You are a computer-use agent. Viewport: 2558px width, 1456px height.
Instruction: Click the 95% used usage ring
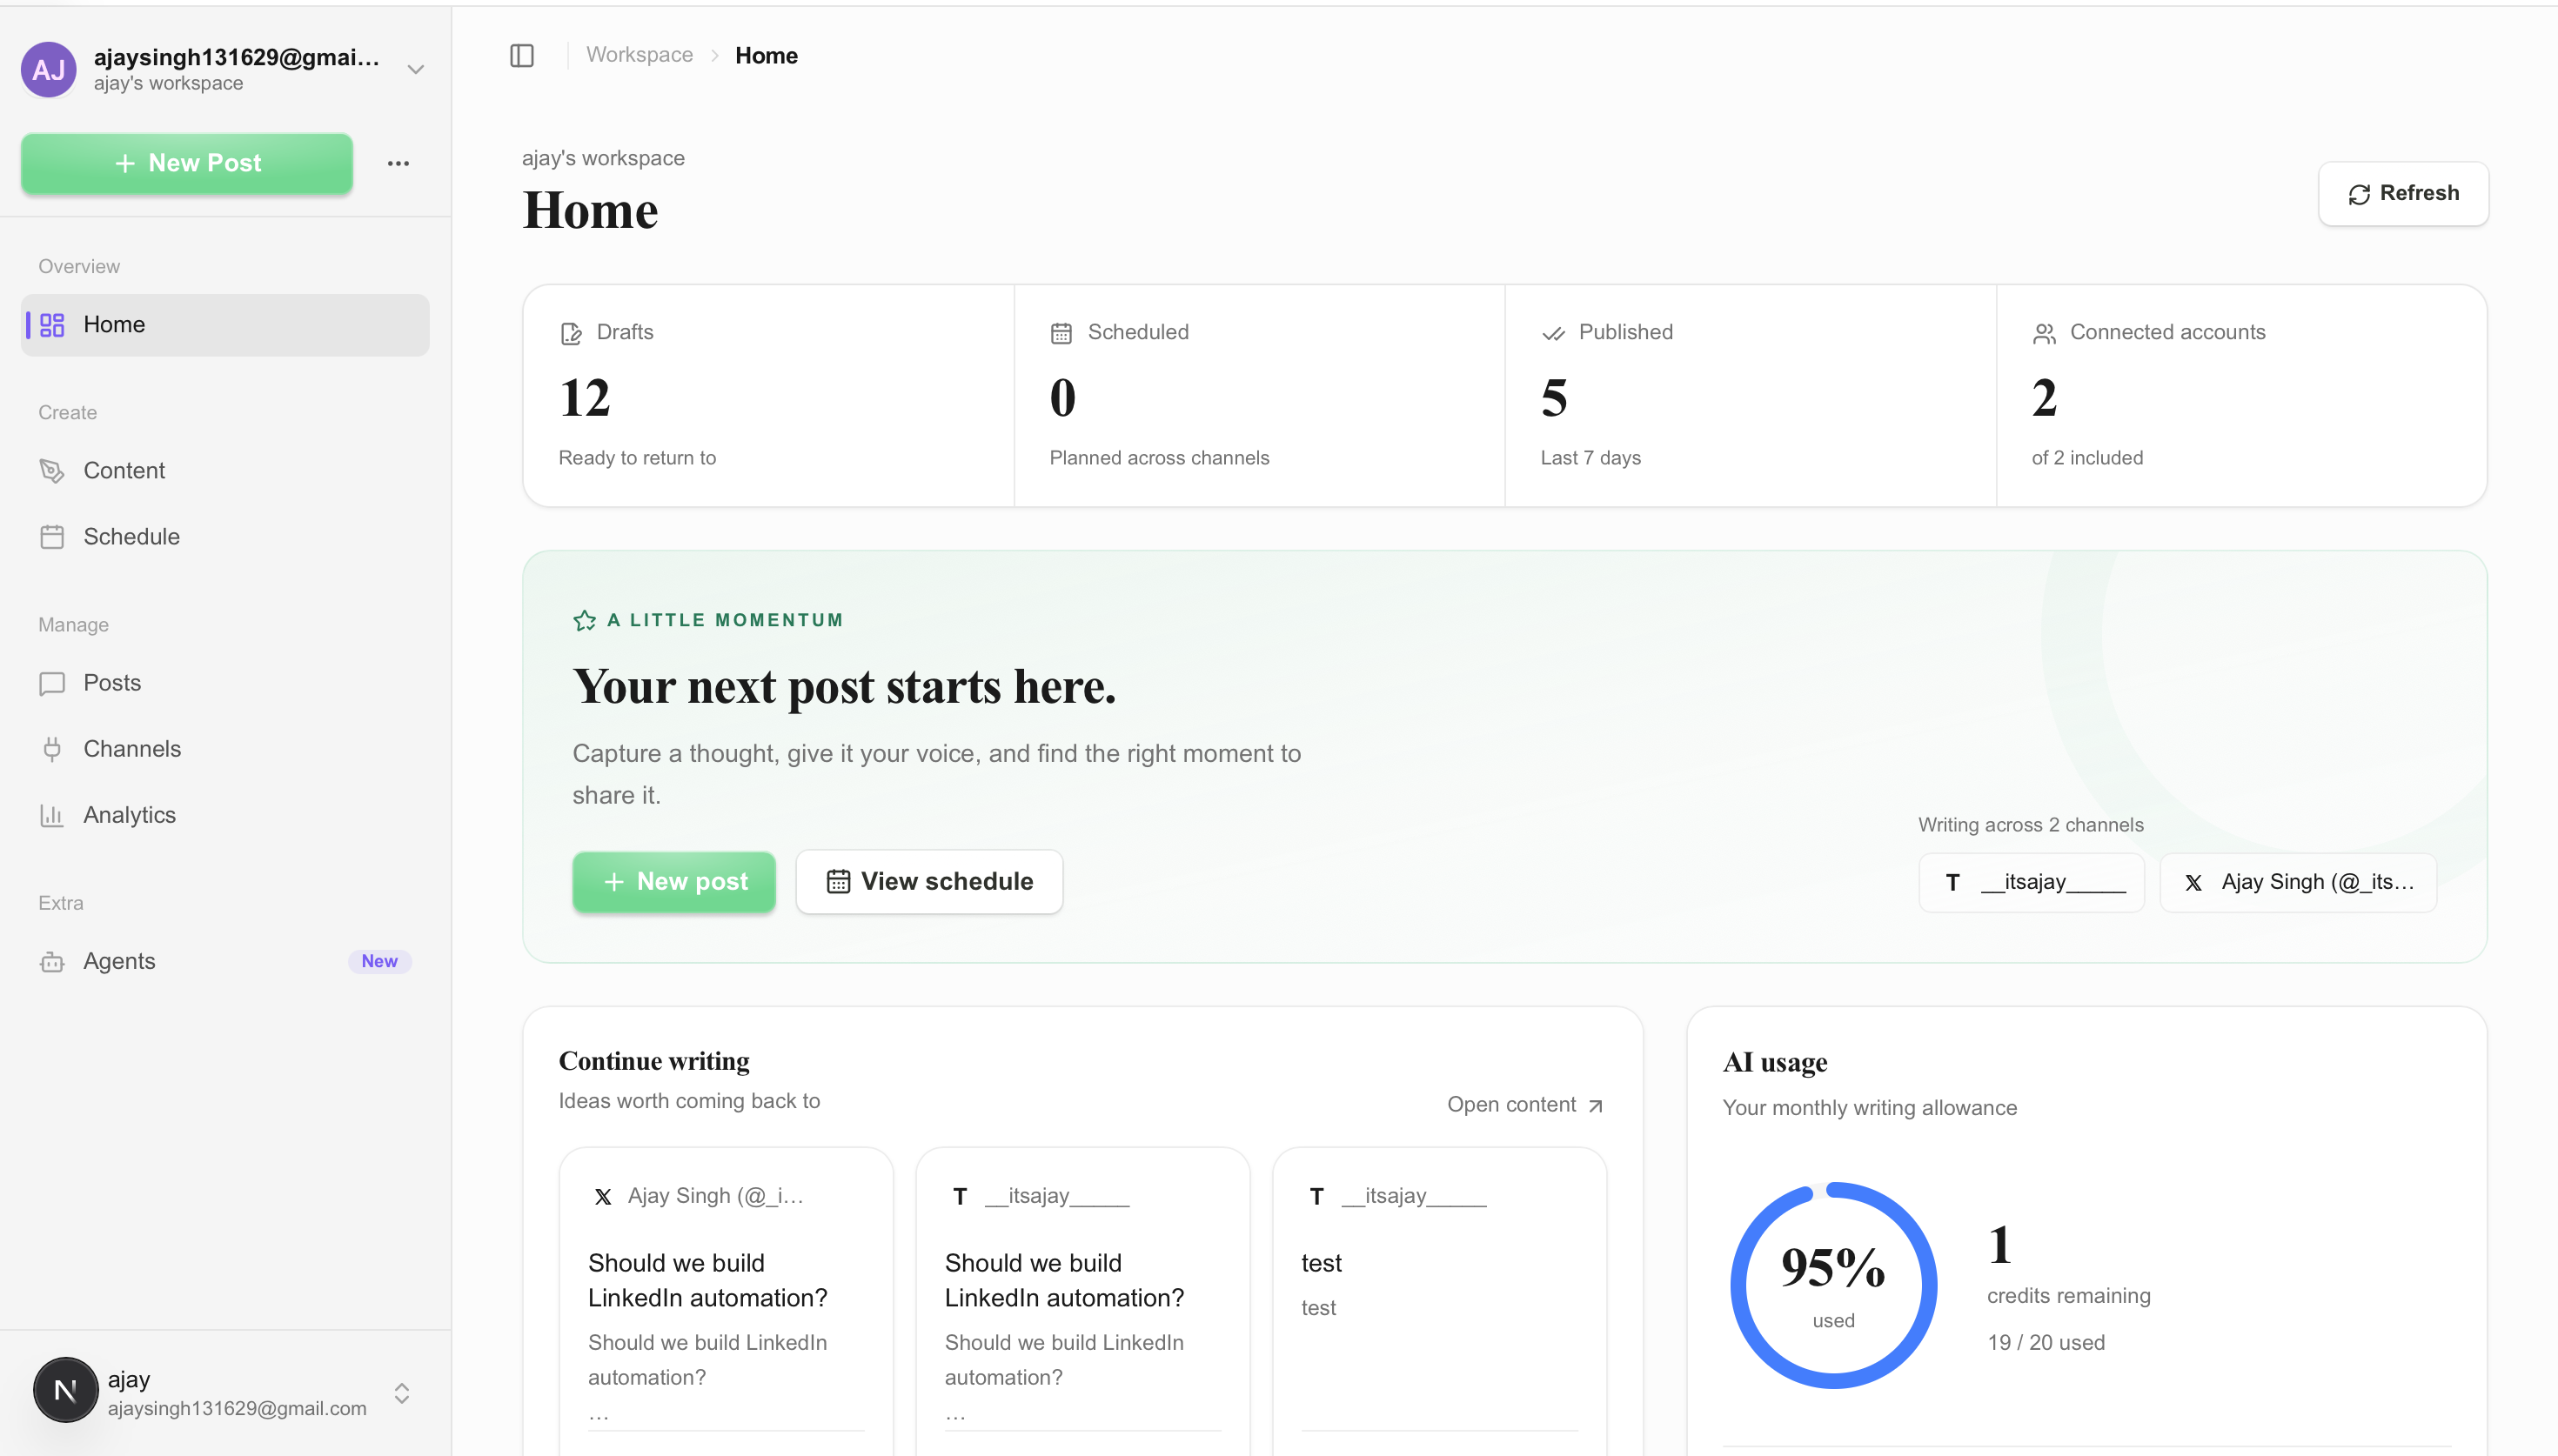coord(1833,1285)
